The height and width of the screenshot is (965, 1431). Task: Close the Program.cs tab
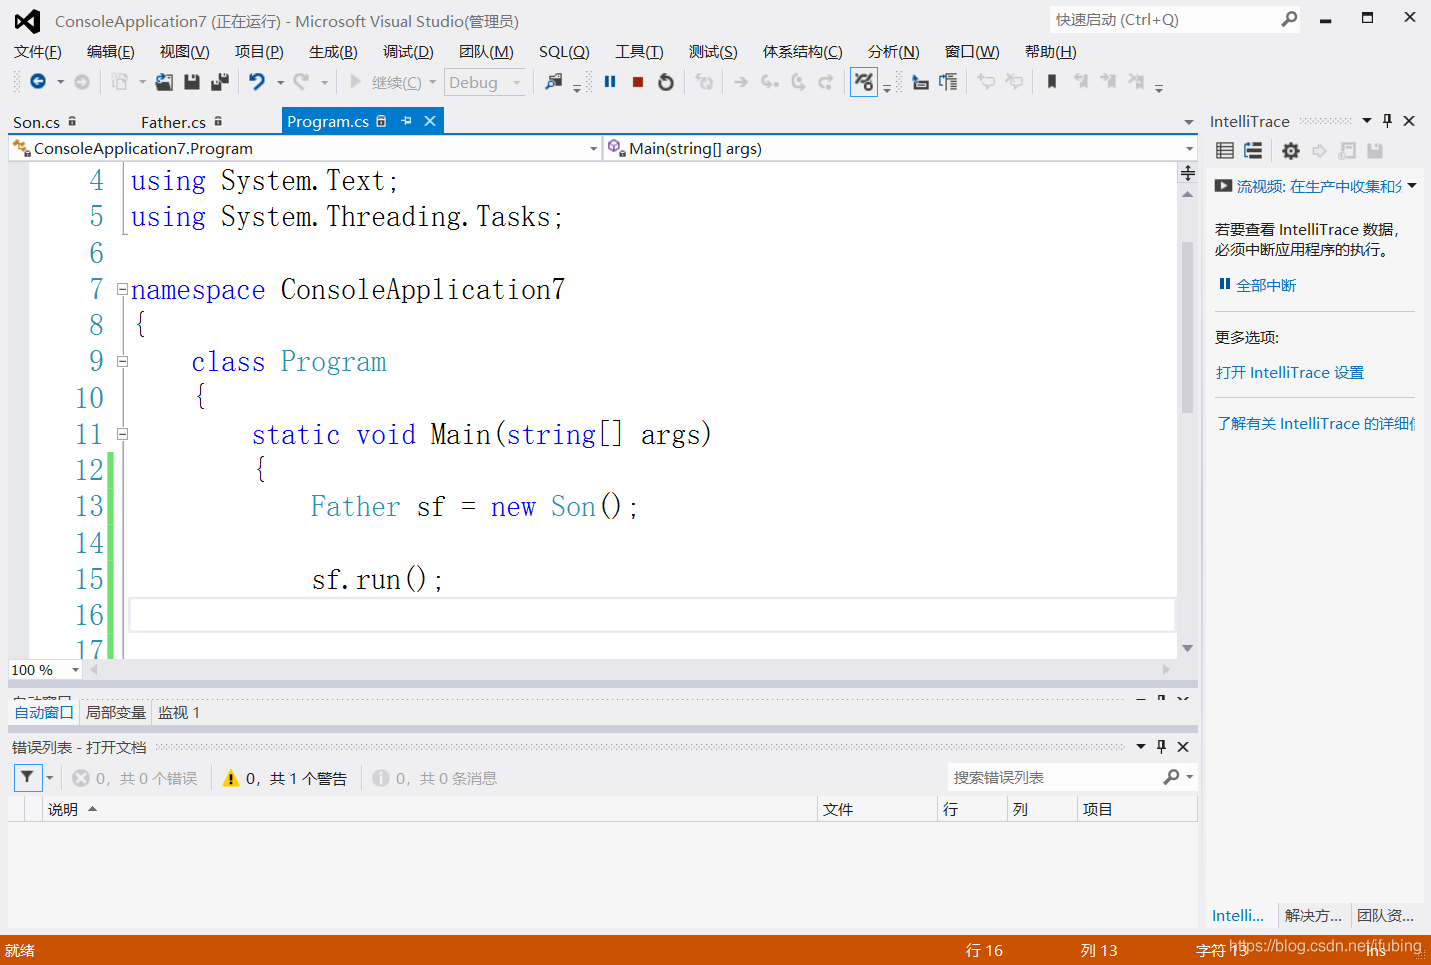[x=430, y=121]
